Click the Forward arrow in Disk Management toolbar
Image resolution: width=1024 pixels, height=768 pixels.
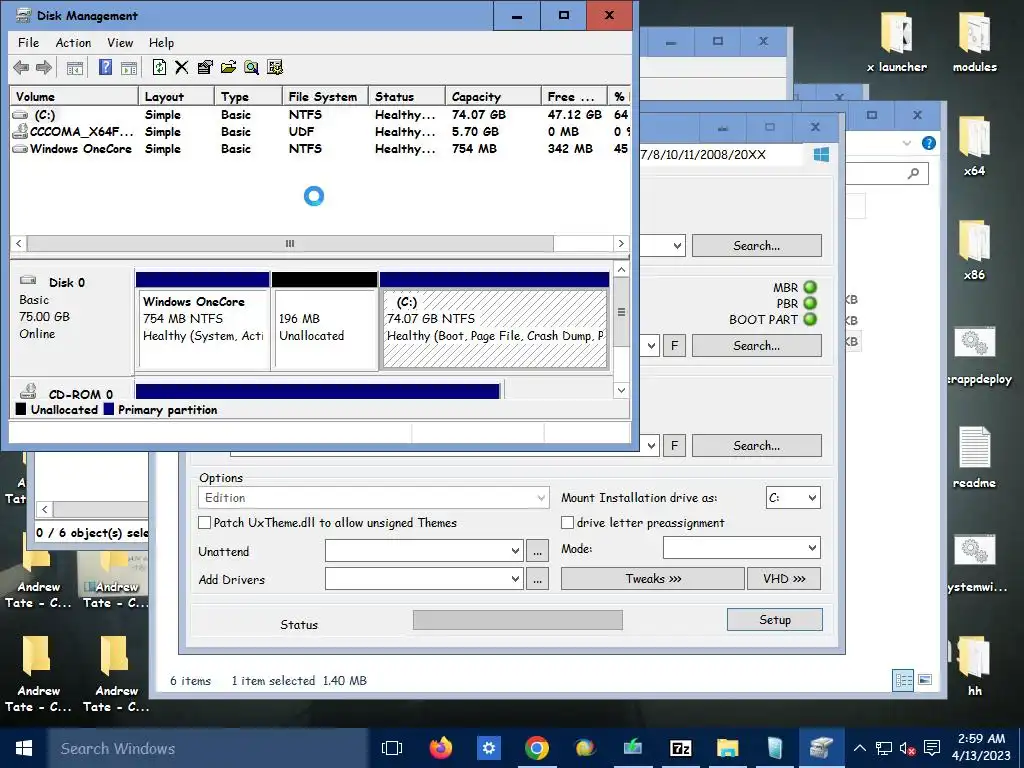(x=44, y=67)
